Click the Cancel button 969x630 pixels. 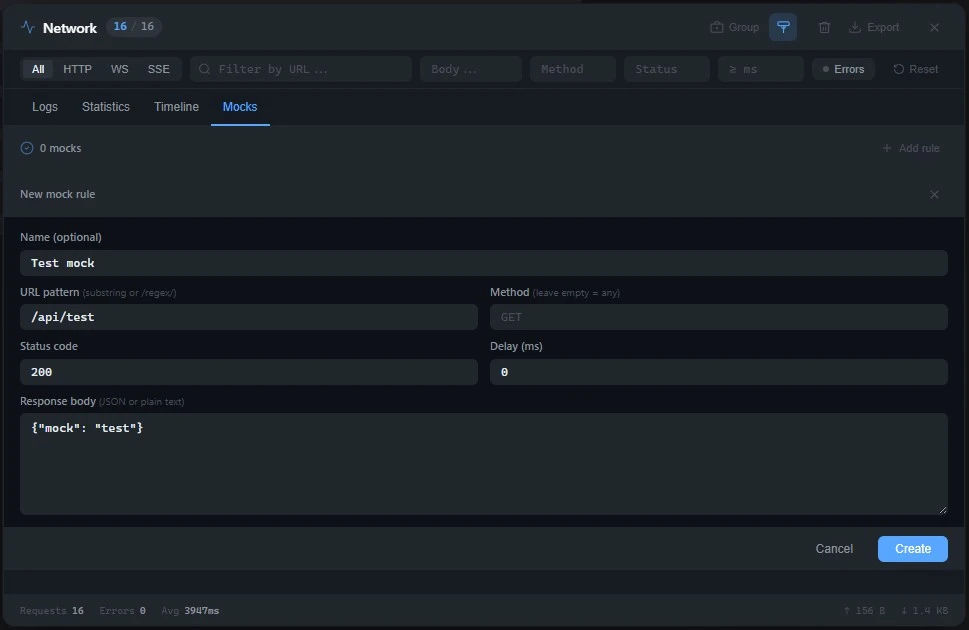pos(834,549)
